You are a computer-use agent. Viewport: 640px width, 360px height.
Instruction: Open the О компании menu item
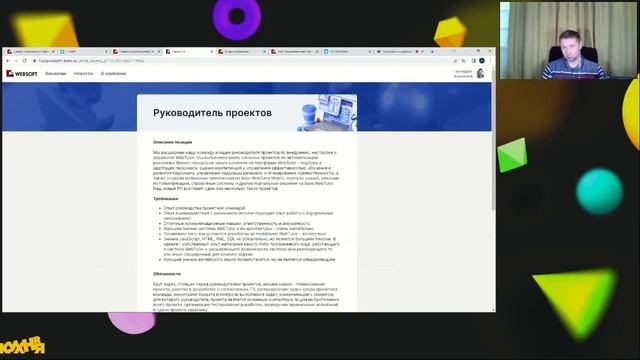coord(113,73)
